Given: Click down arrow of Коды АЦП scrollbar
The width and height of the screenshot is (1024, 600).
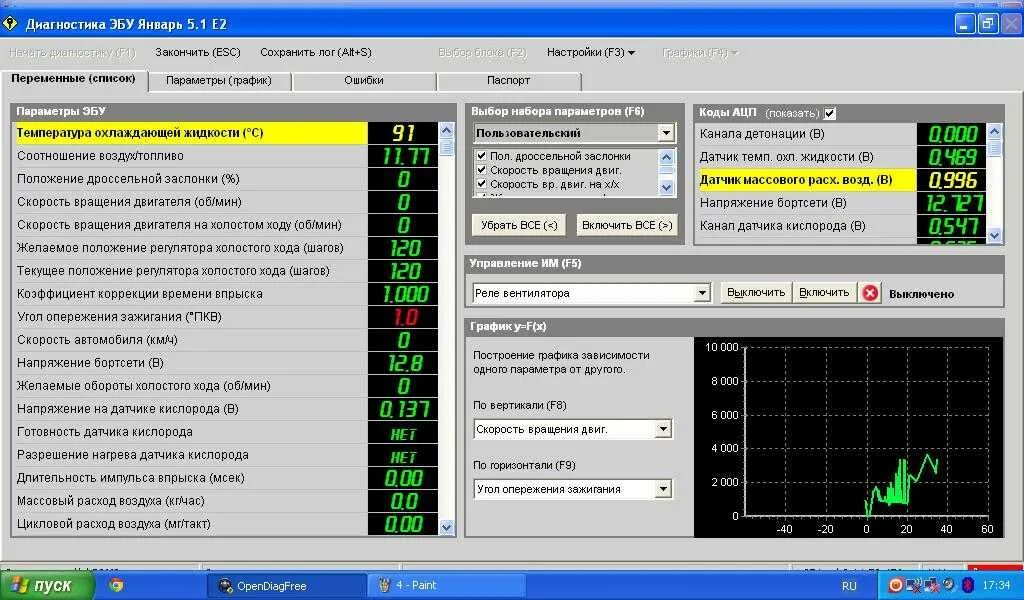Looking at the screenshot, I should [995, 236].
